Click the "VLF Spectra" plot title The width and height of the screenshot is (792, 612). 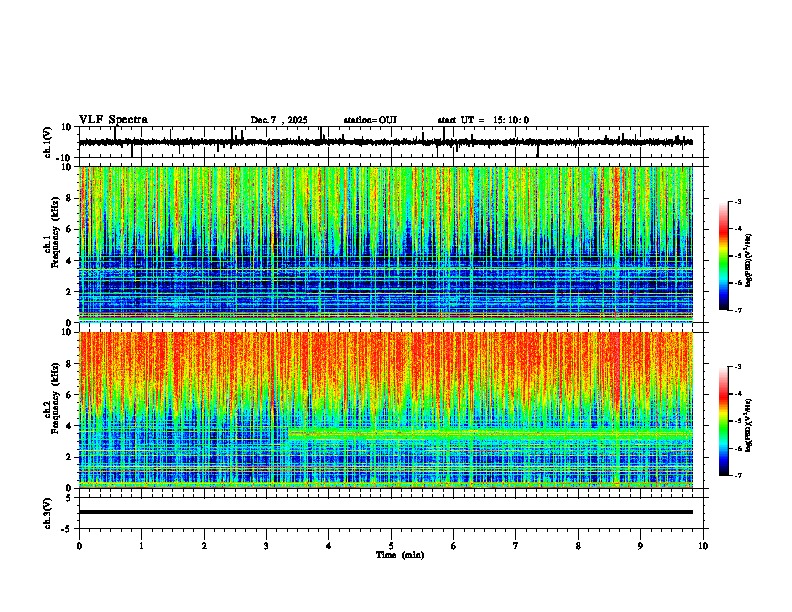click(113, 120)
